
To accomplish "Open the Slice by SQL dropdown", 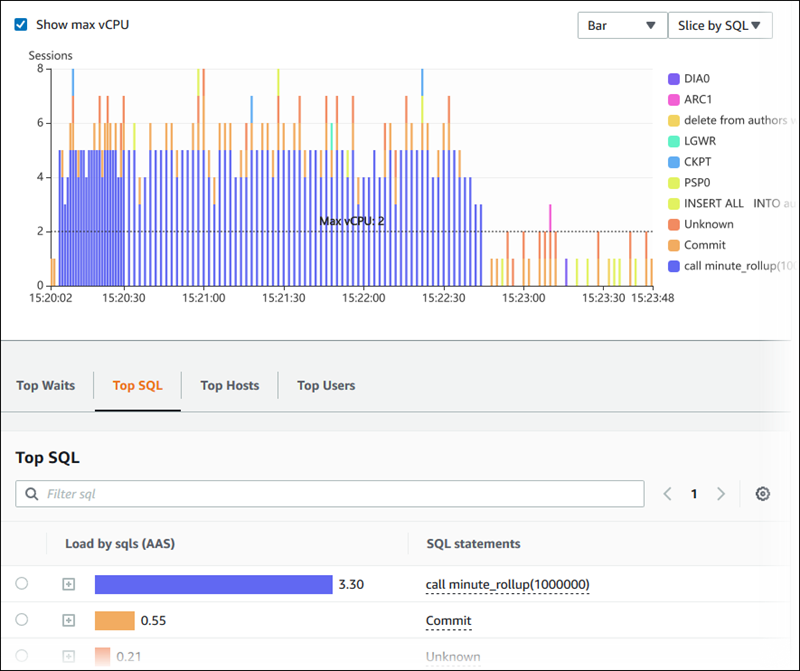I will [x=721, y=25].
